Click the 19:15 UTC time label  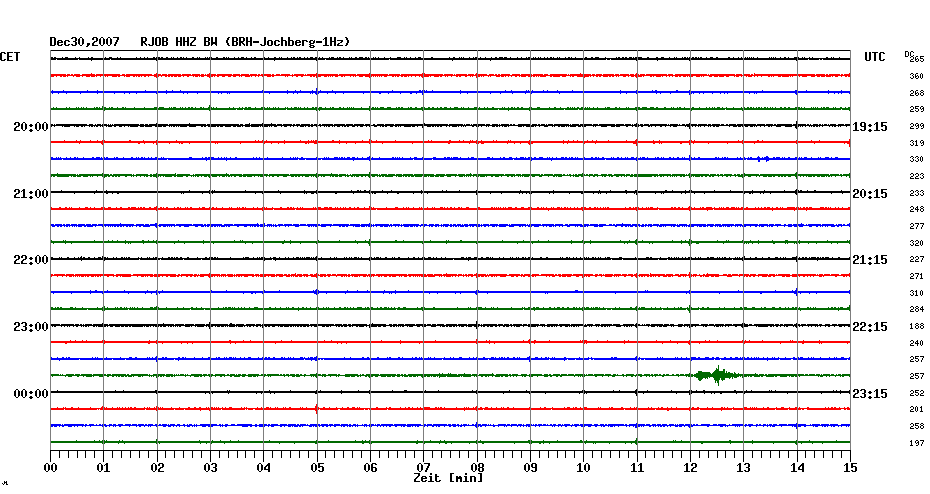(870, 127)
